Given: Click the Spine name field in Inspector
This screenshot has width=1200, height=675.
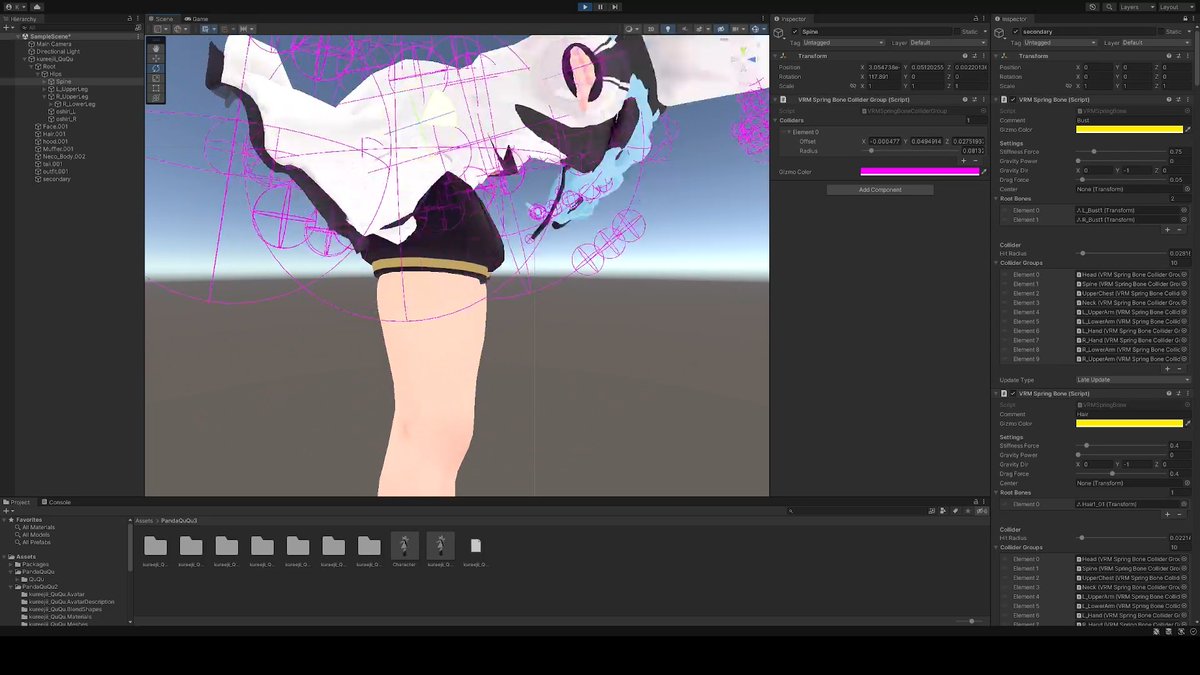Looking at the screenshot, I should coord(876,31).
